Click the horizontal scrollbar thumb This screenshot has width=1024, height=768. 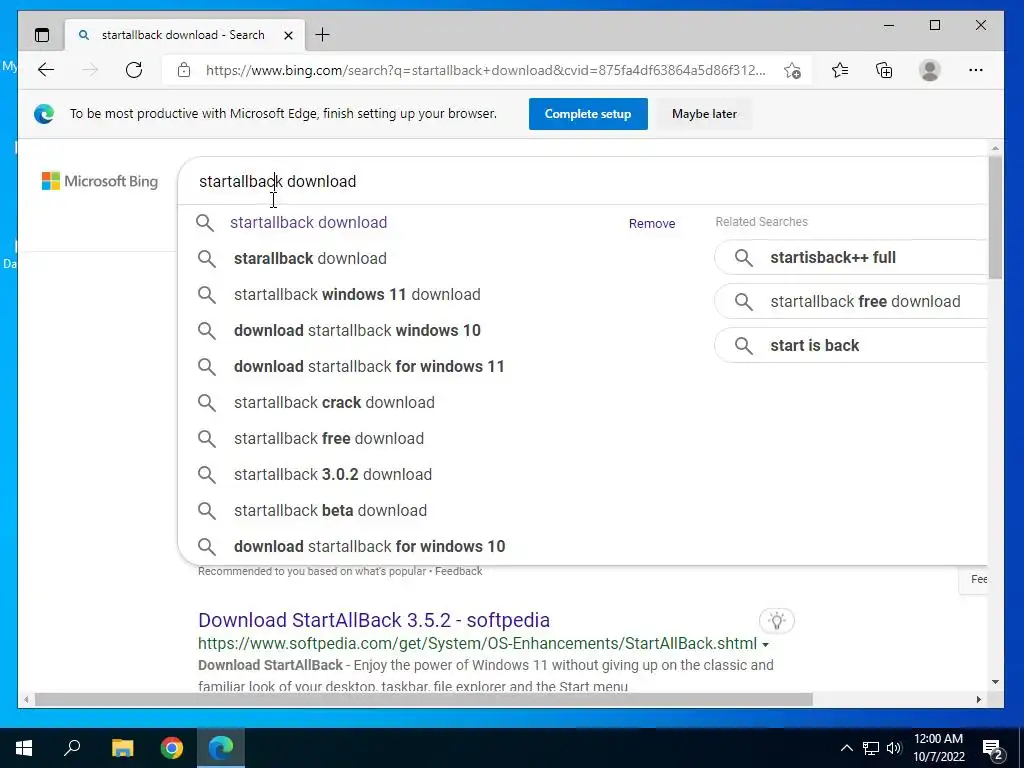[x=423, y=699]
